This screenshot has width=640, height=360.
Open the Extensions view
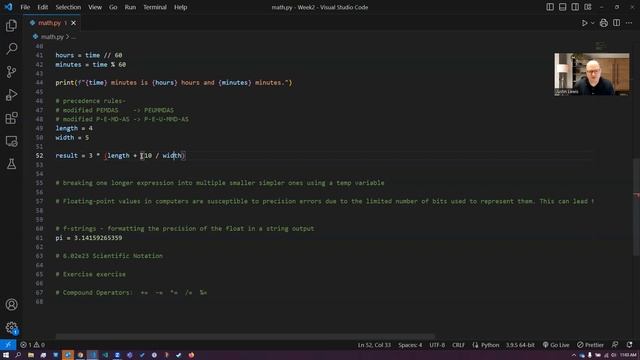[11, 118]
